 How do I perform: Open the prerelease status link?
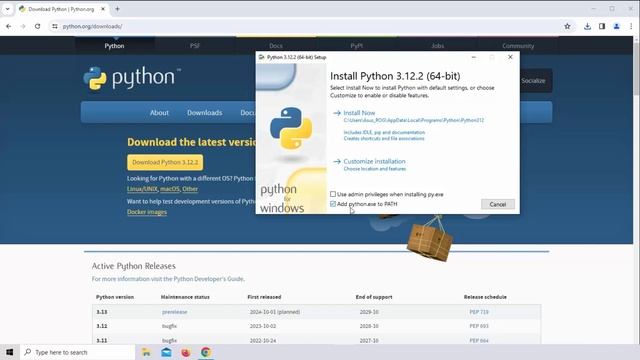tap(174, 312)
